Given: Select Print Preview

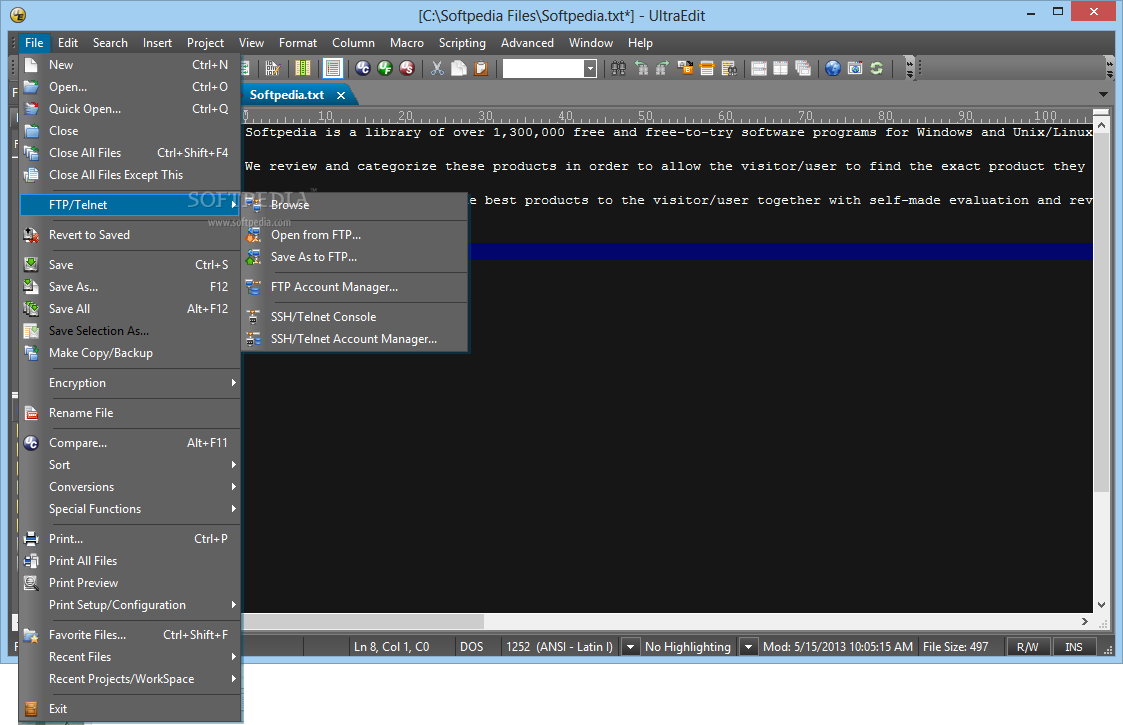Looking at the screenshot, I should [130, 583].
